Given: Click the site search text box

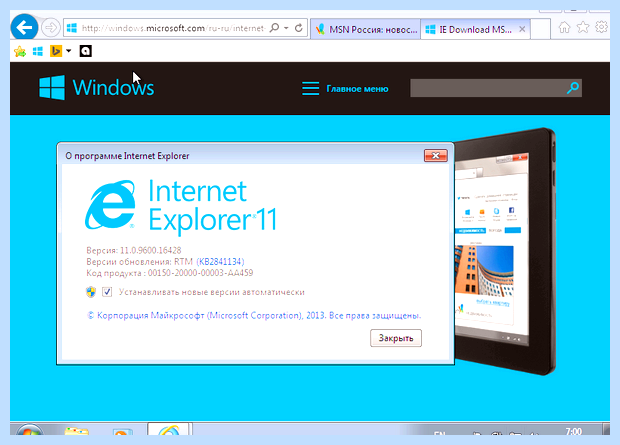Looking at the screenshot, I should click(x=487, y=88).
